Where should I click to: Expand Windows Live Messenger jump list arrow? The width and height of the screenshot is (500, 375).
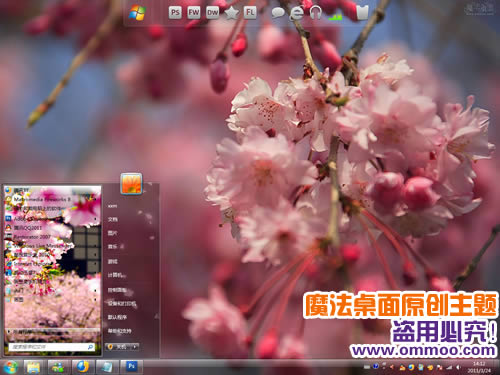point(96,246)
